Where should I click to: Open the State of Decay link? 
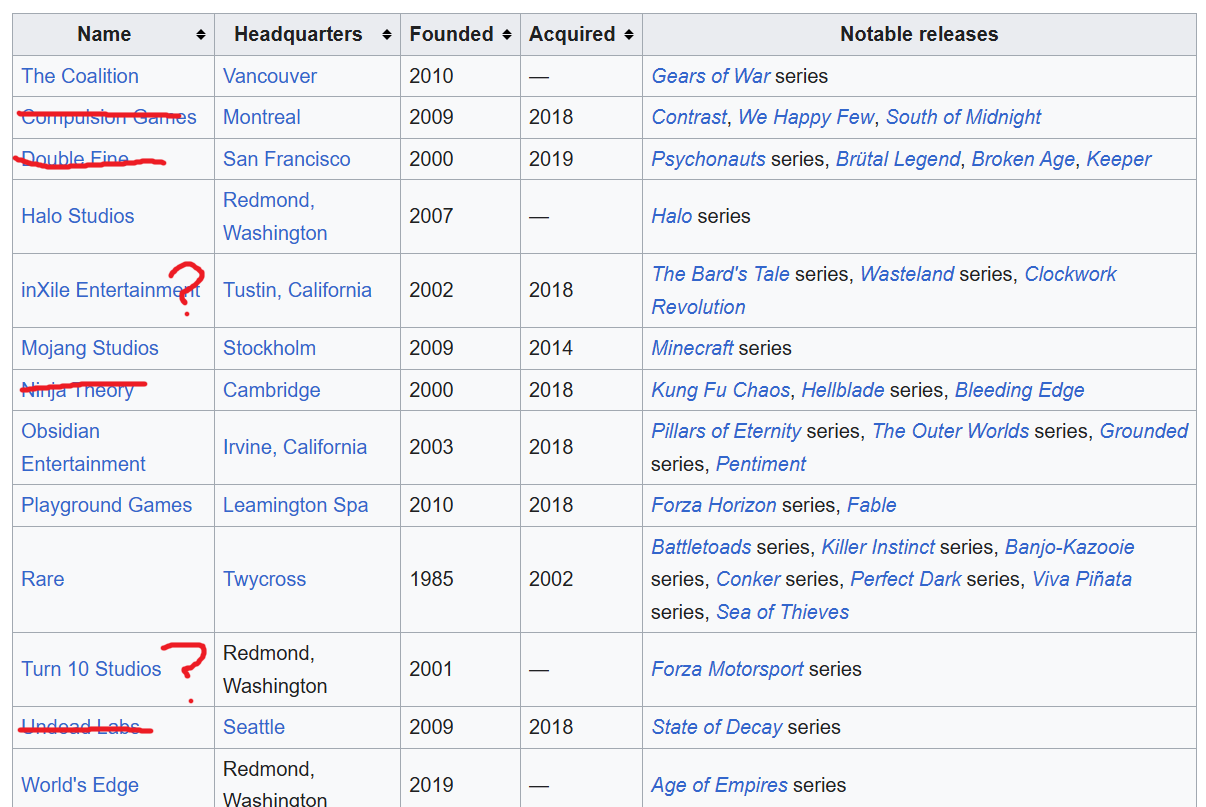coord(717,727)
